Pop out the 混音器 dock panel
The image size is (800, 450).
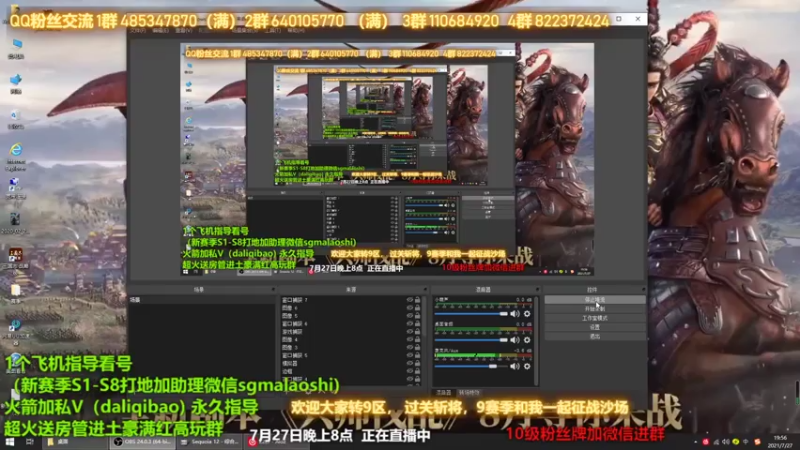(537, 290)
